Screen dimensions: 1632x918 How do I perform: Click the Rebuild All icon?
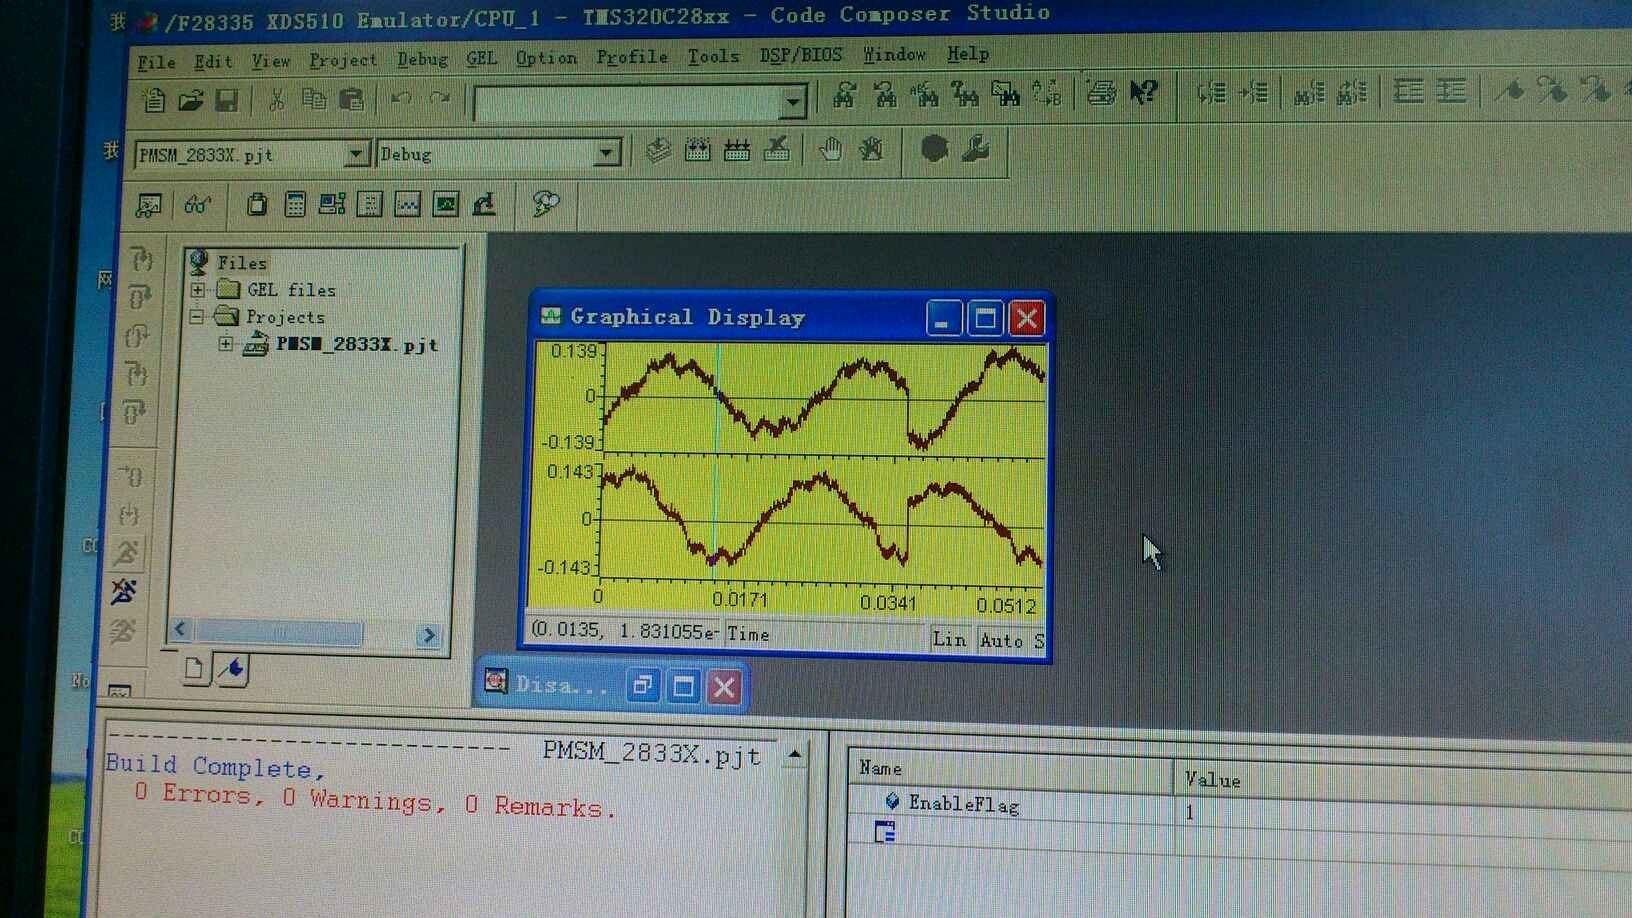(x=737, y=150)
